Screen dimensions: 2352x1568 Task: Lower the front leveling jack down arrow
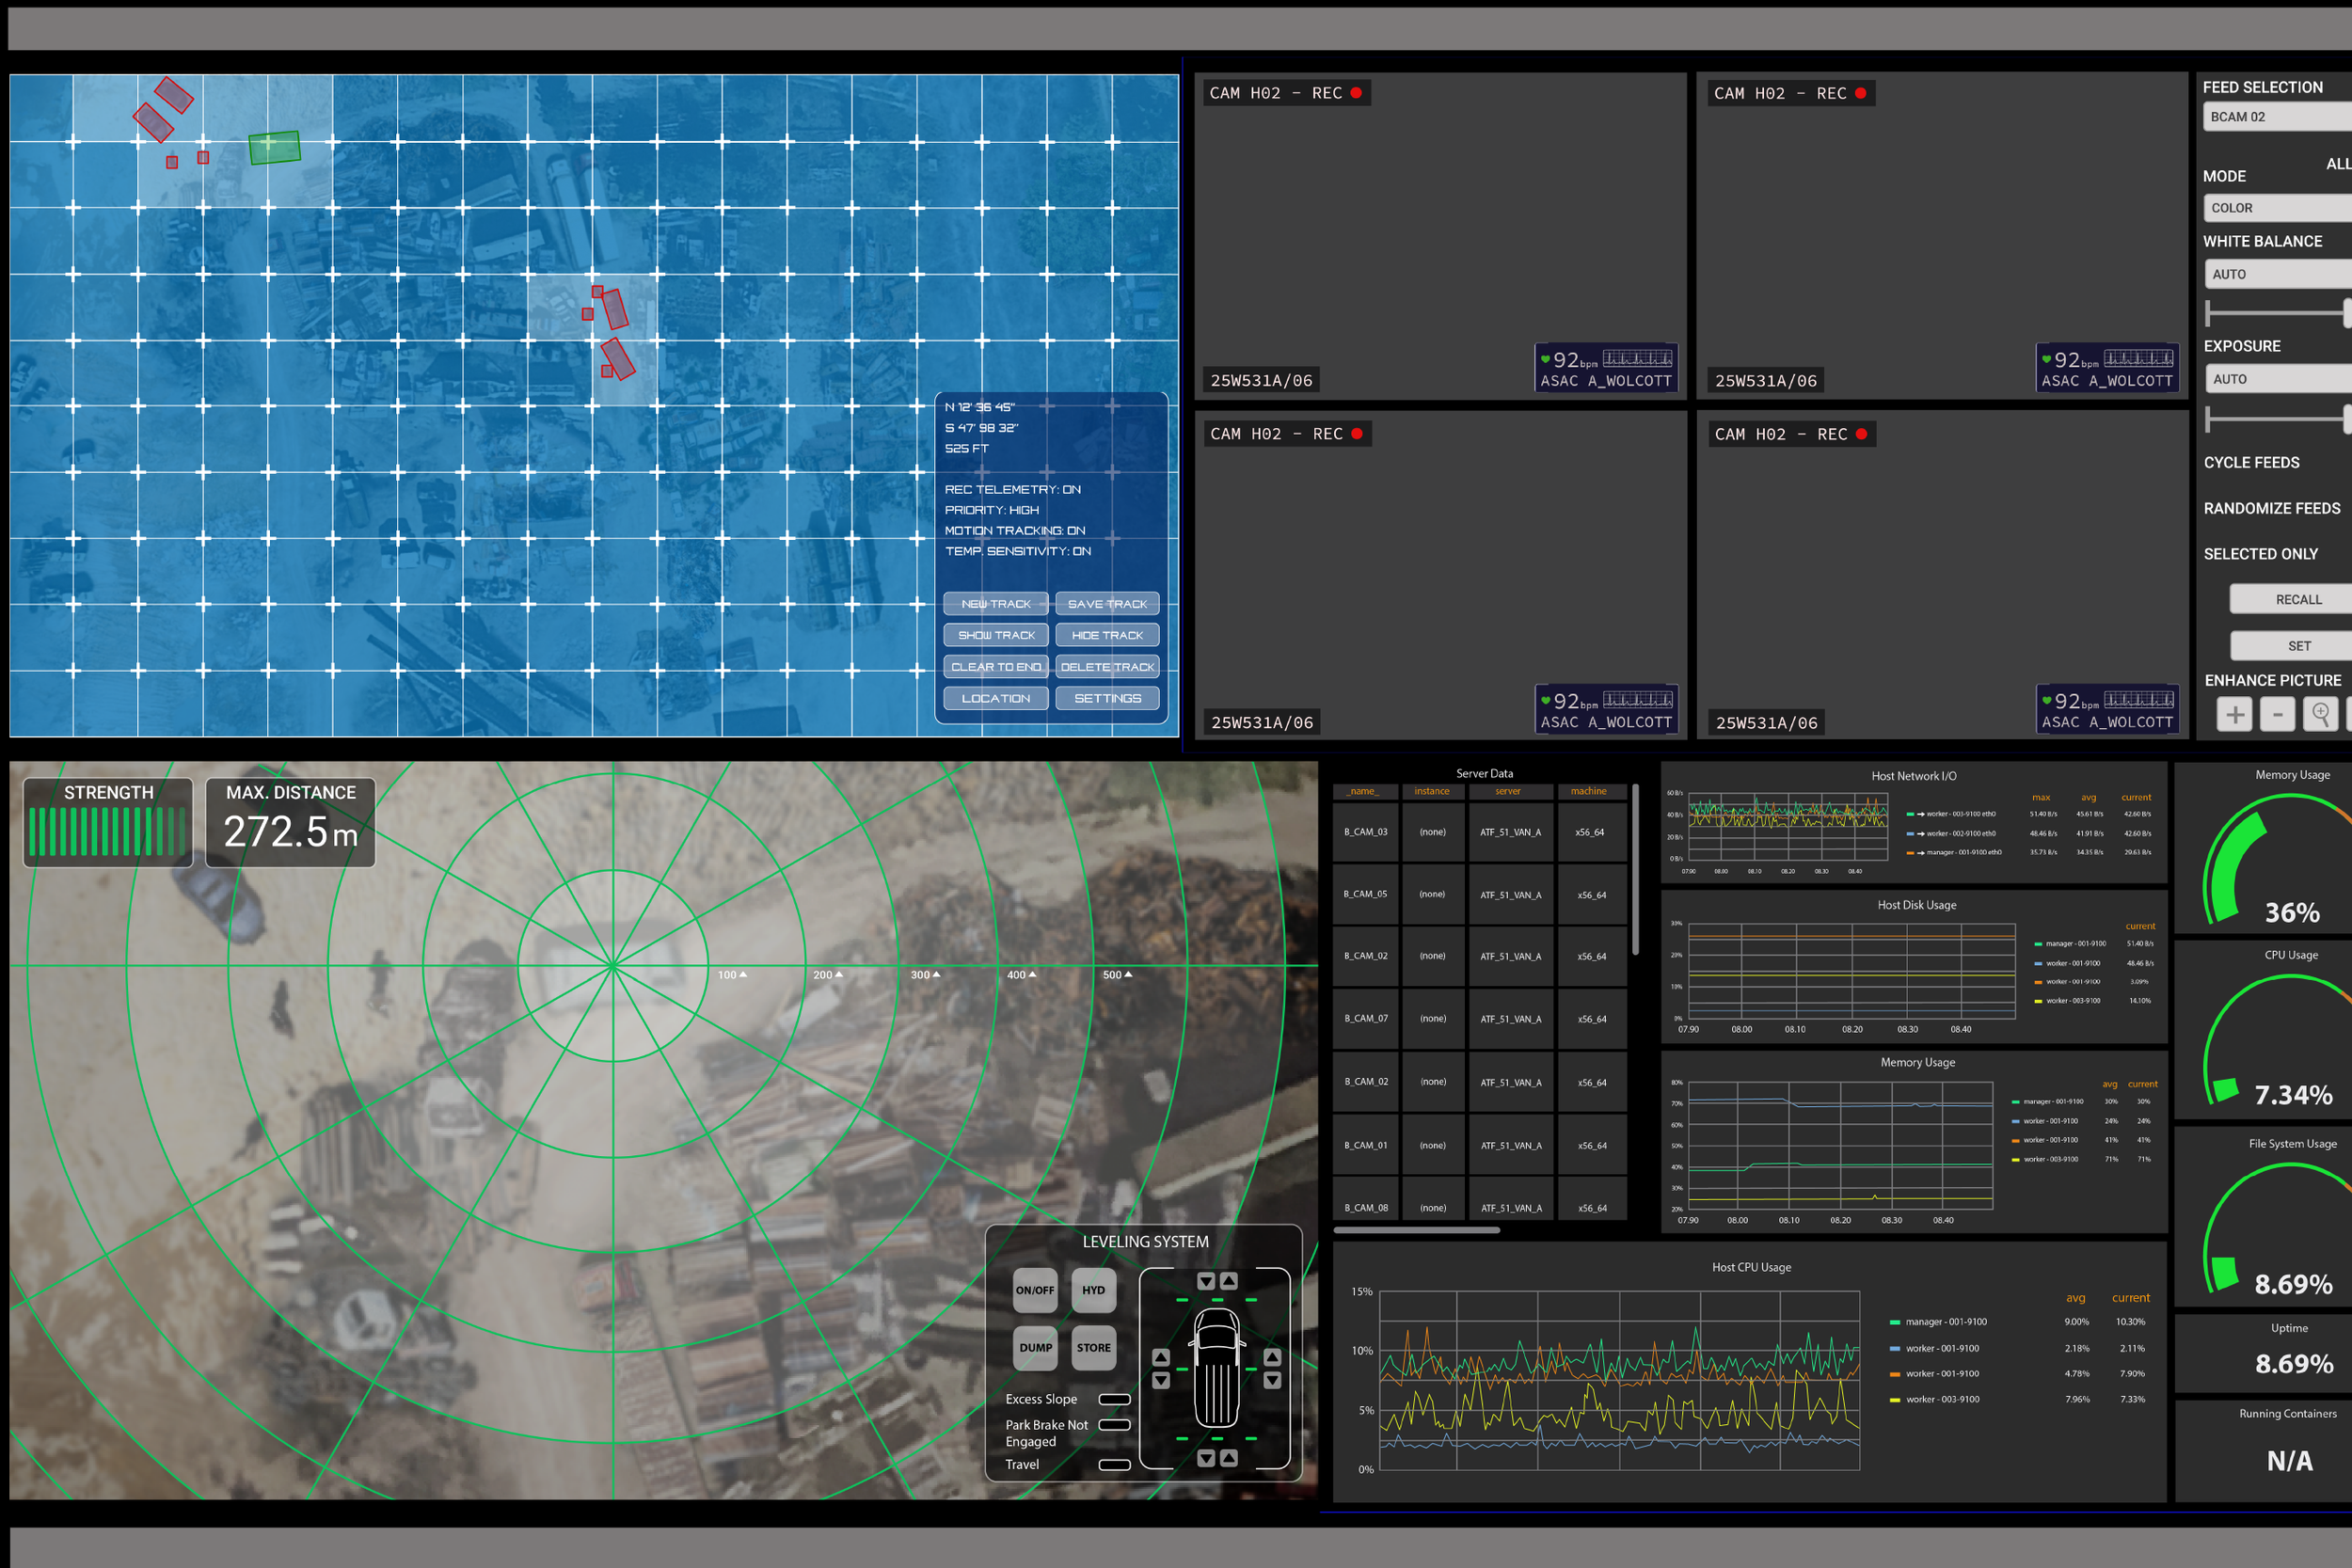[1206, 1281]
